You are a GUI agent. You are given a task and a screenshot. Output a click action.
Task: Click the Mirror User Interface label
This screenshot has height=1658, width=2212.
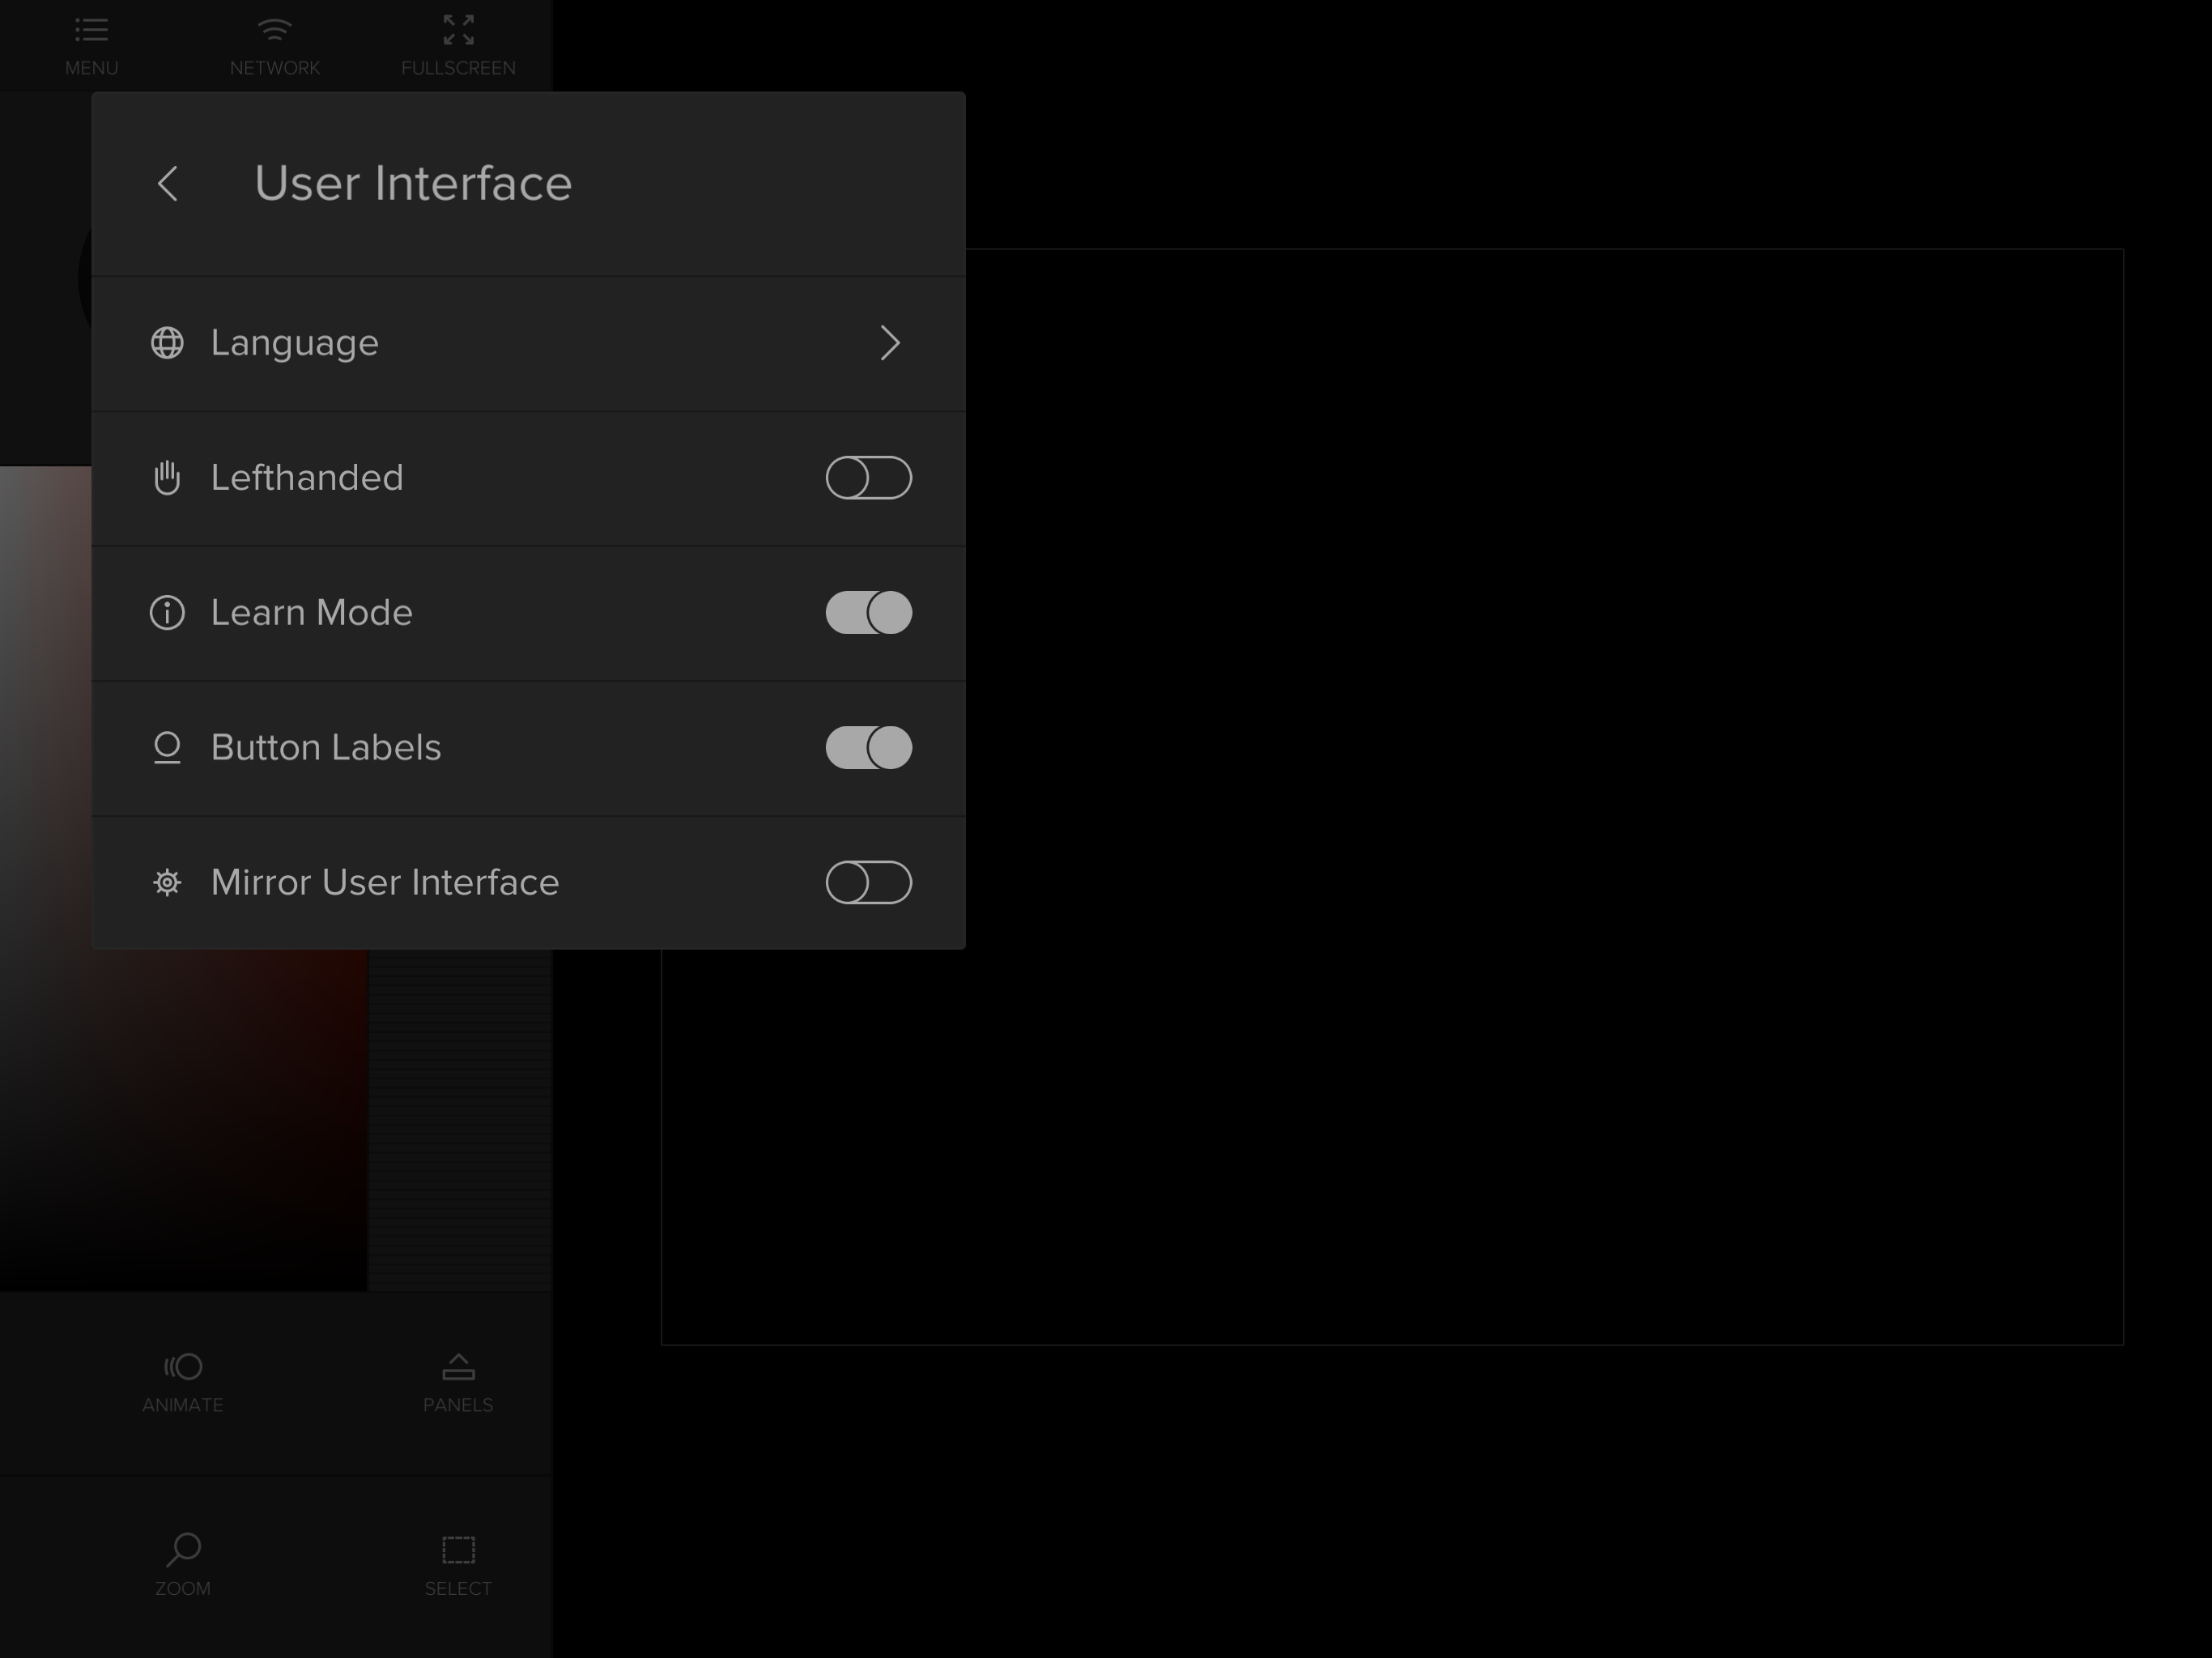[384, 882]
